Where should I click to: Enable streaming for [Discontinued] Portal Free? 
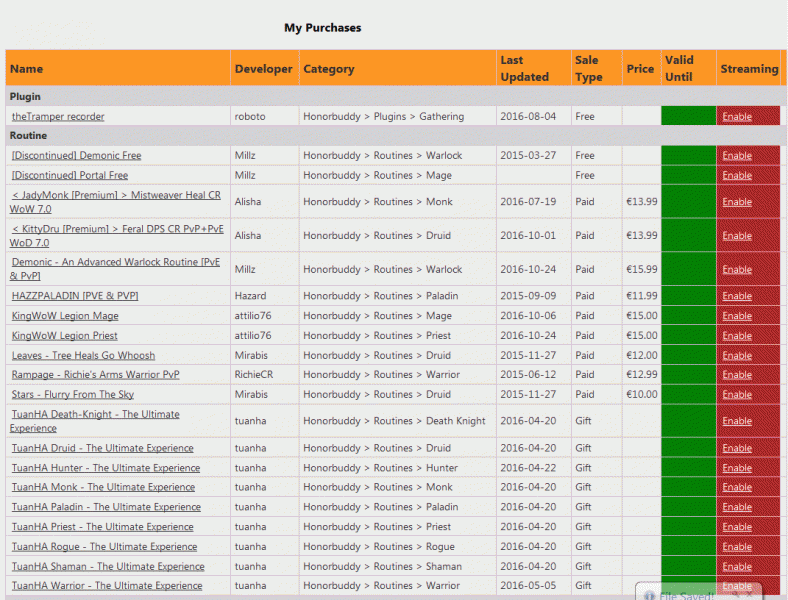(737, 175)
